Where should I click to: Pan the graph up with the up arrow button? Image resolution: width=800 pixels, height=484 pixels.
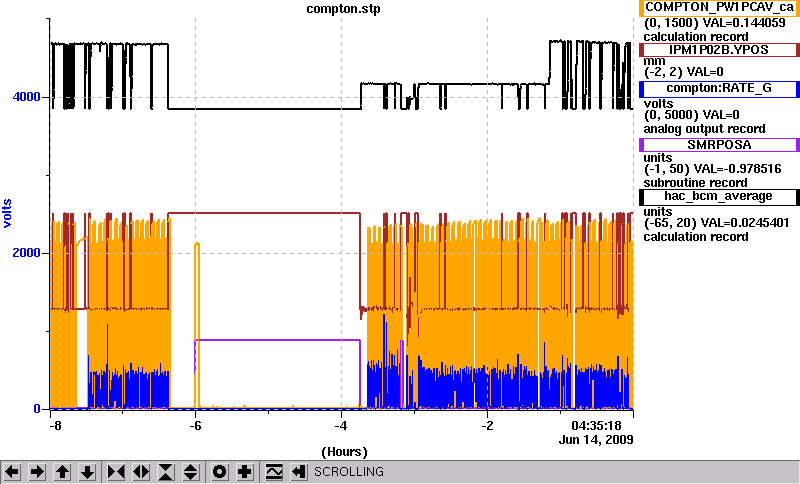pos(63,472)
